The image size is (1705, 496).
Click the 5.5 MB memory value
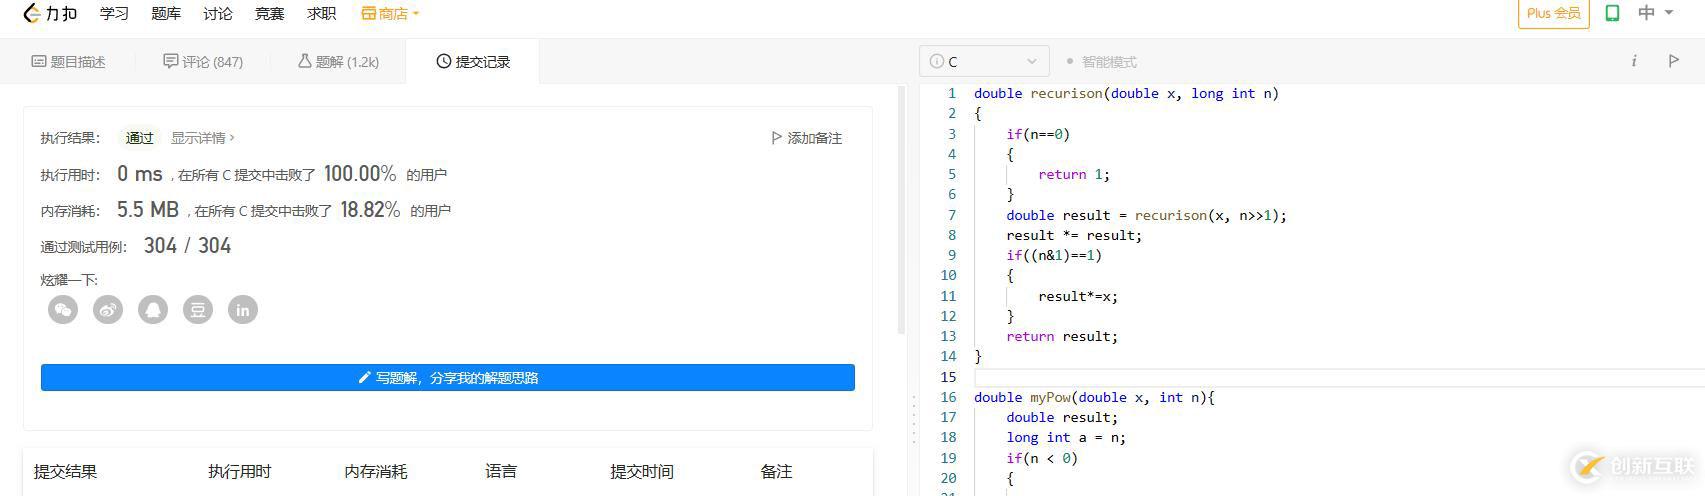[148, 210]
